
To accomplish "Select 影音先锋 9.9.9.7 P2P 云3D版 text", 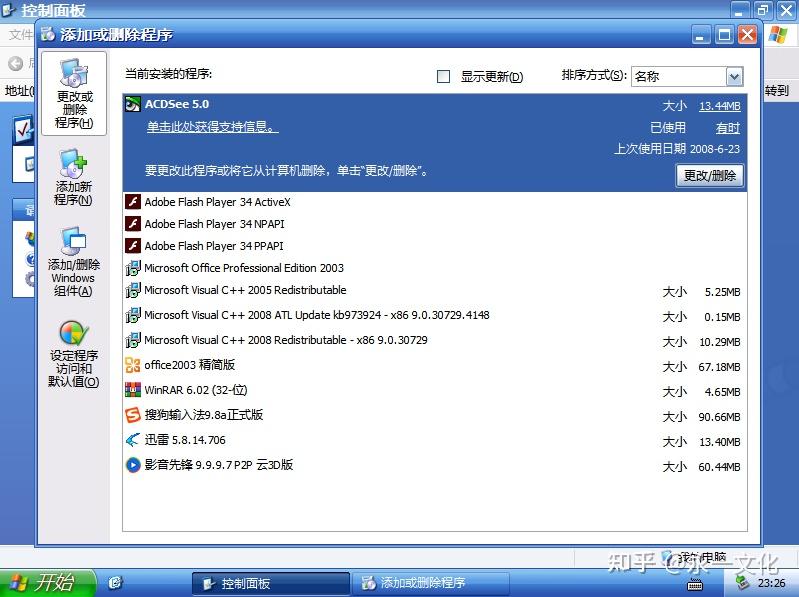I will tap(218, 465).
